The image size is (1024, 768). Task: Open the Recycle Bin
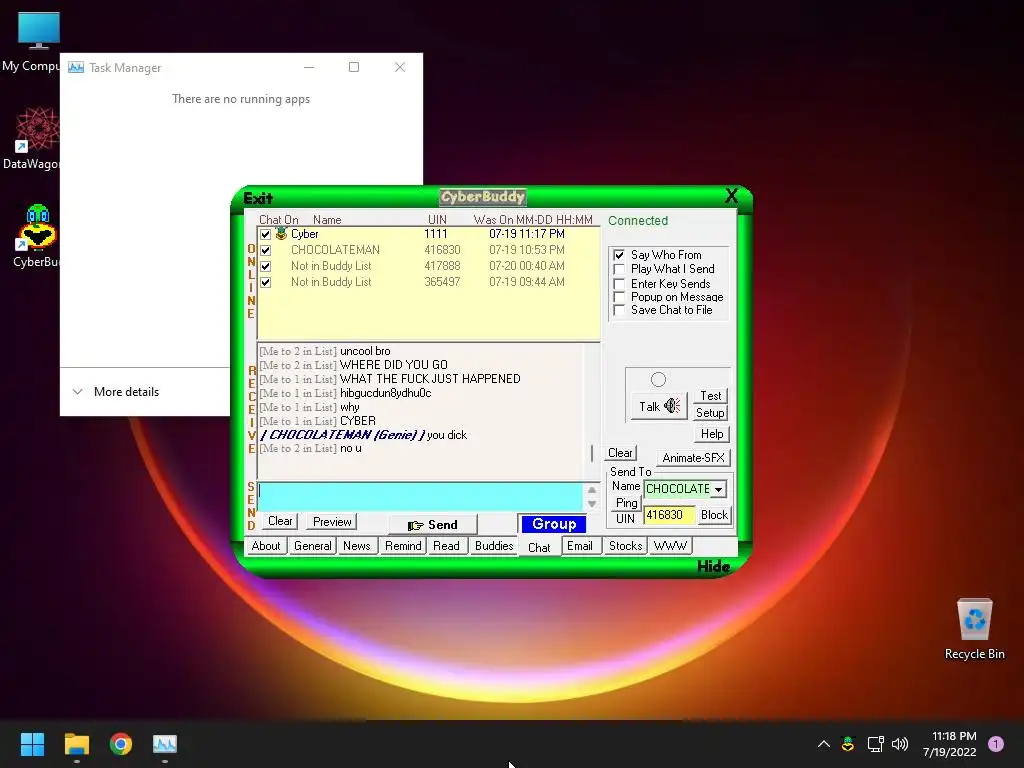click(974, 628)
